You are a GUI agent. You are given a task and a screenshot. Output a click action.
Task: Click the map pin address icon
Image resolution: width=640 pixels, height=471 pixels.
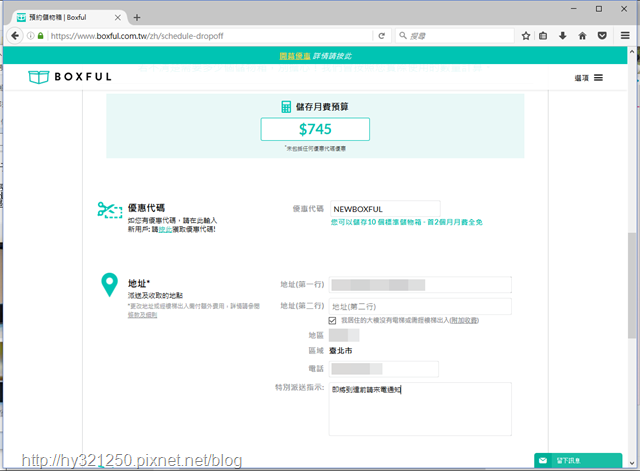click(109, 284)
